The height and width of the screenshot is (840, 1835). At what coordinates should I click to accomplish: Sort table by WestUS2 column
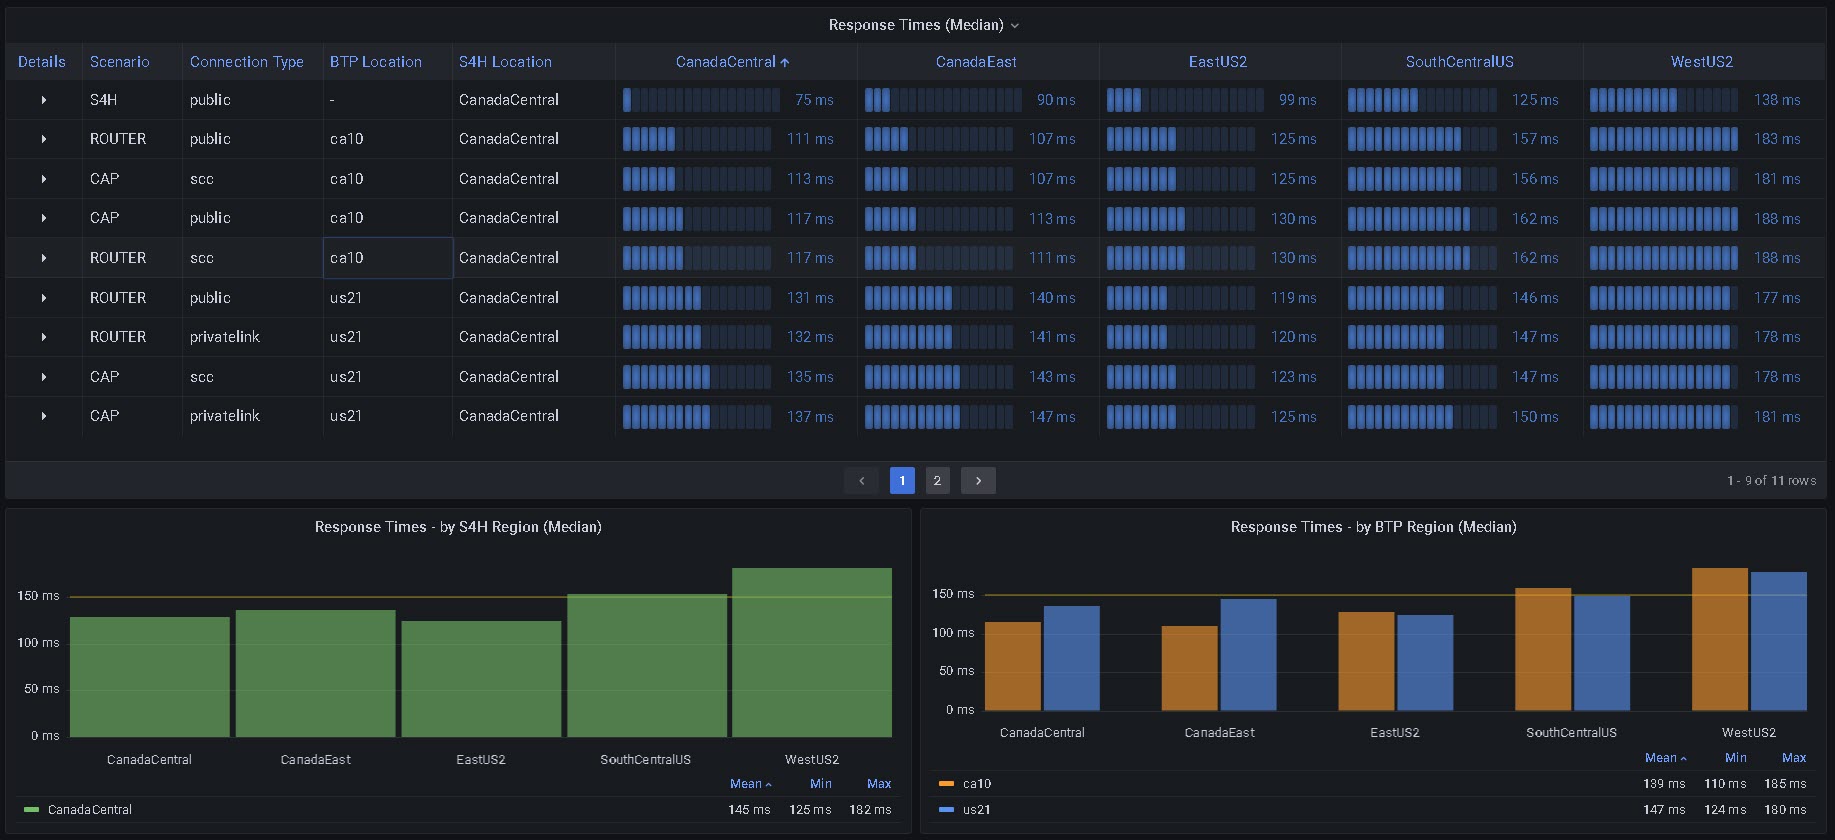pyautogui.click(x=1701, y=62)
